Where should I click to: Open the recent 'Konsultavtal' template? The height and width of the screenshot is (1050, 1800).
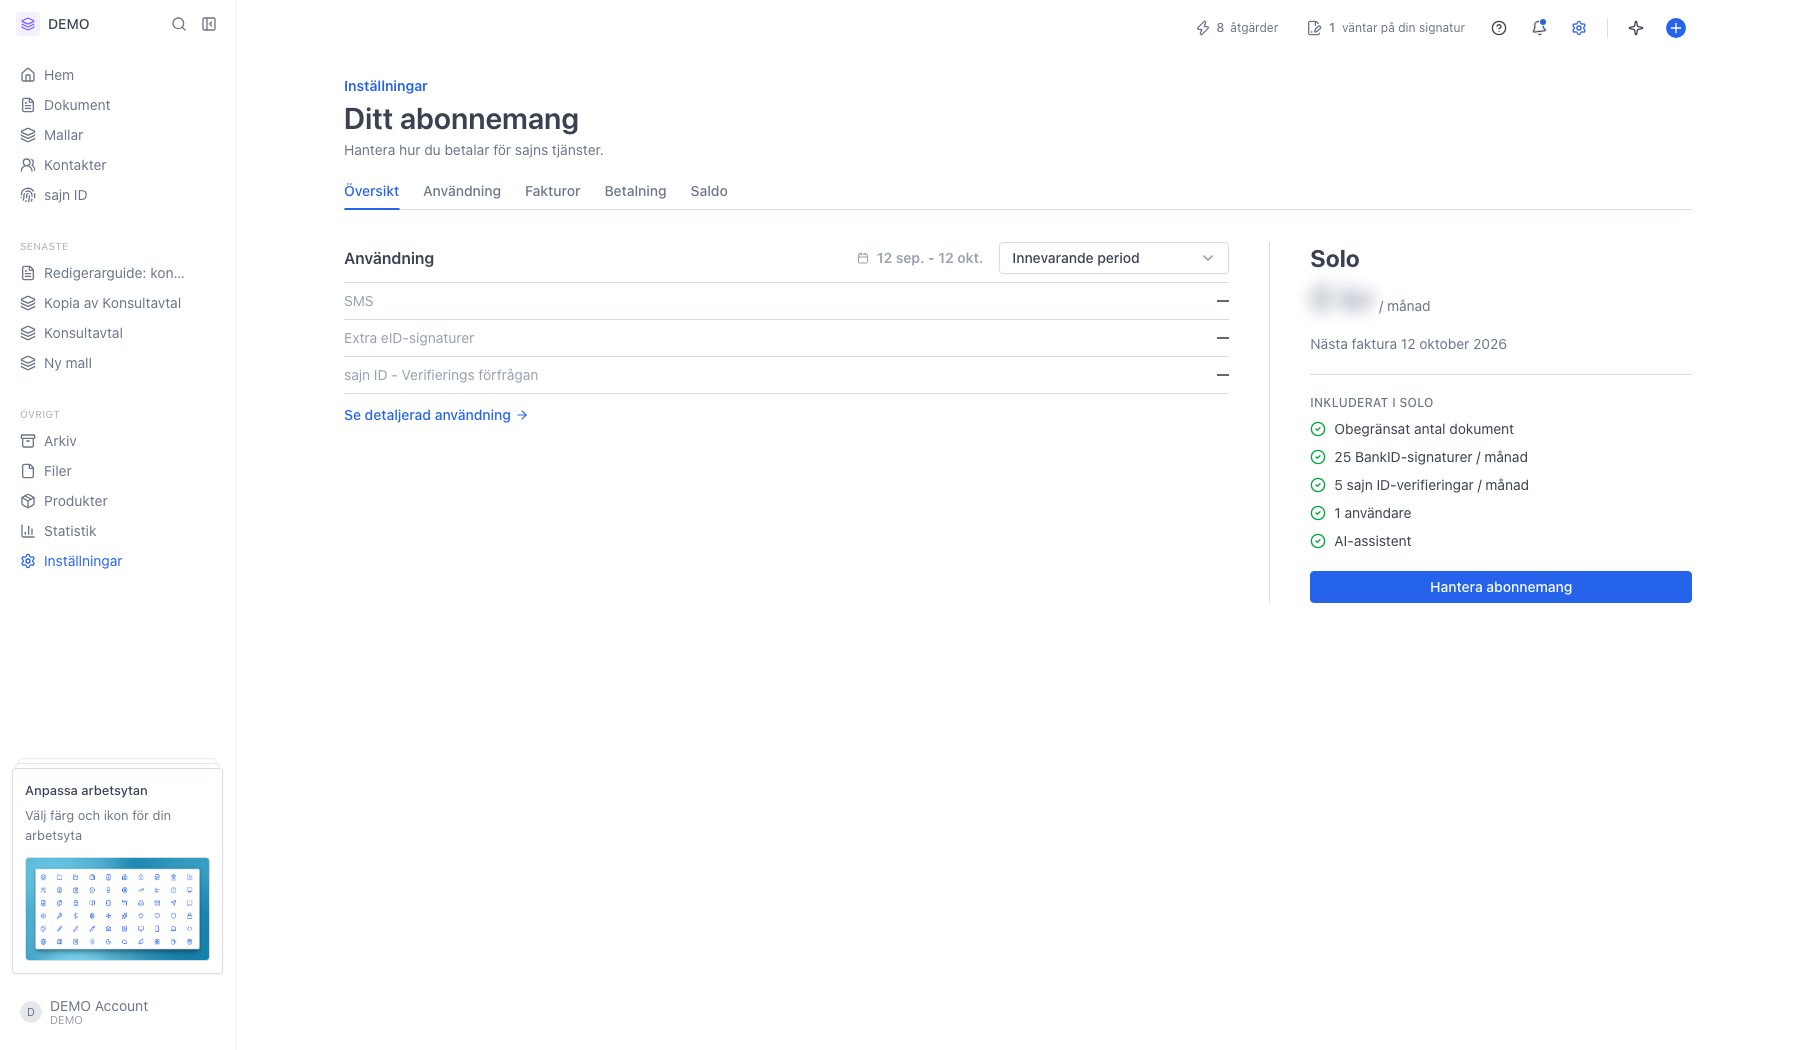point(117,333)
